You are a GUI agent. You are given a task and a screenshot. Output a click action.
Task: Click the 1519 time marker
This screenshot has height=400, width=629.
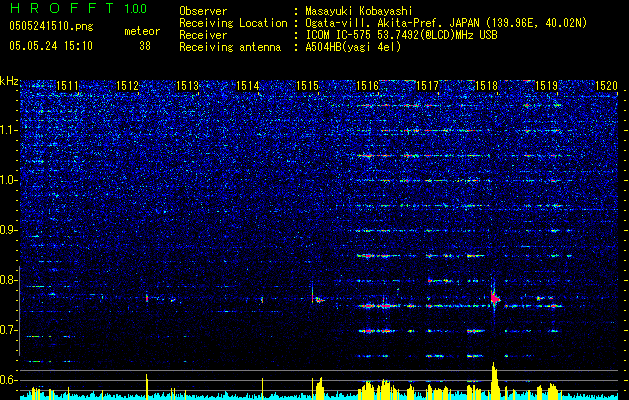click(547, 85)
